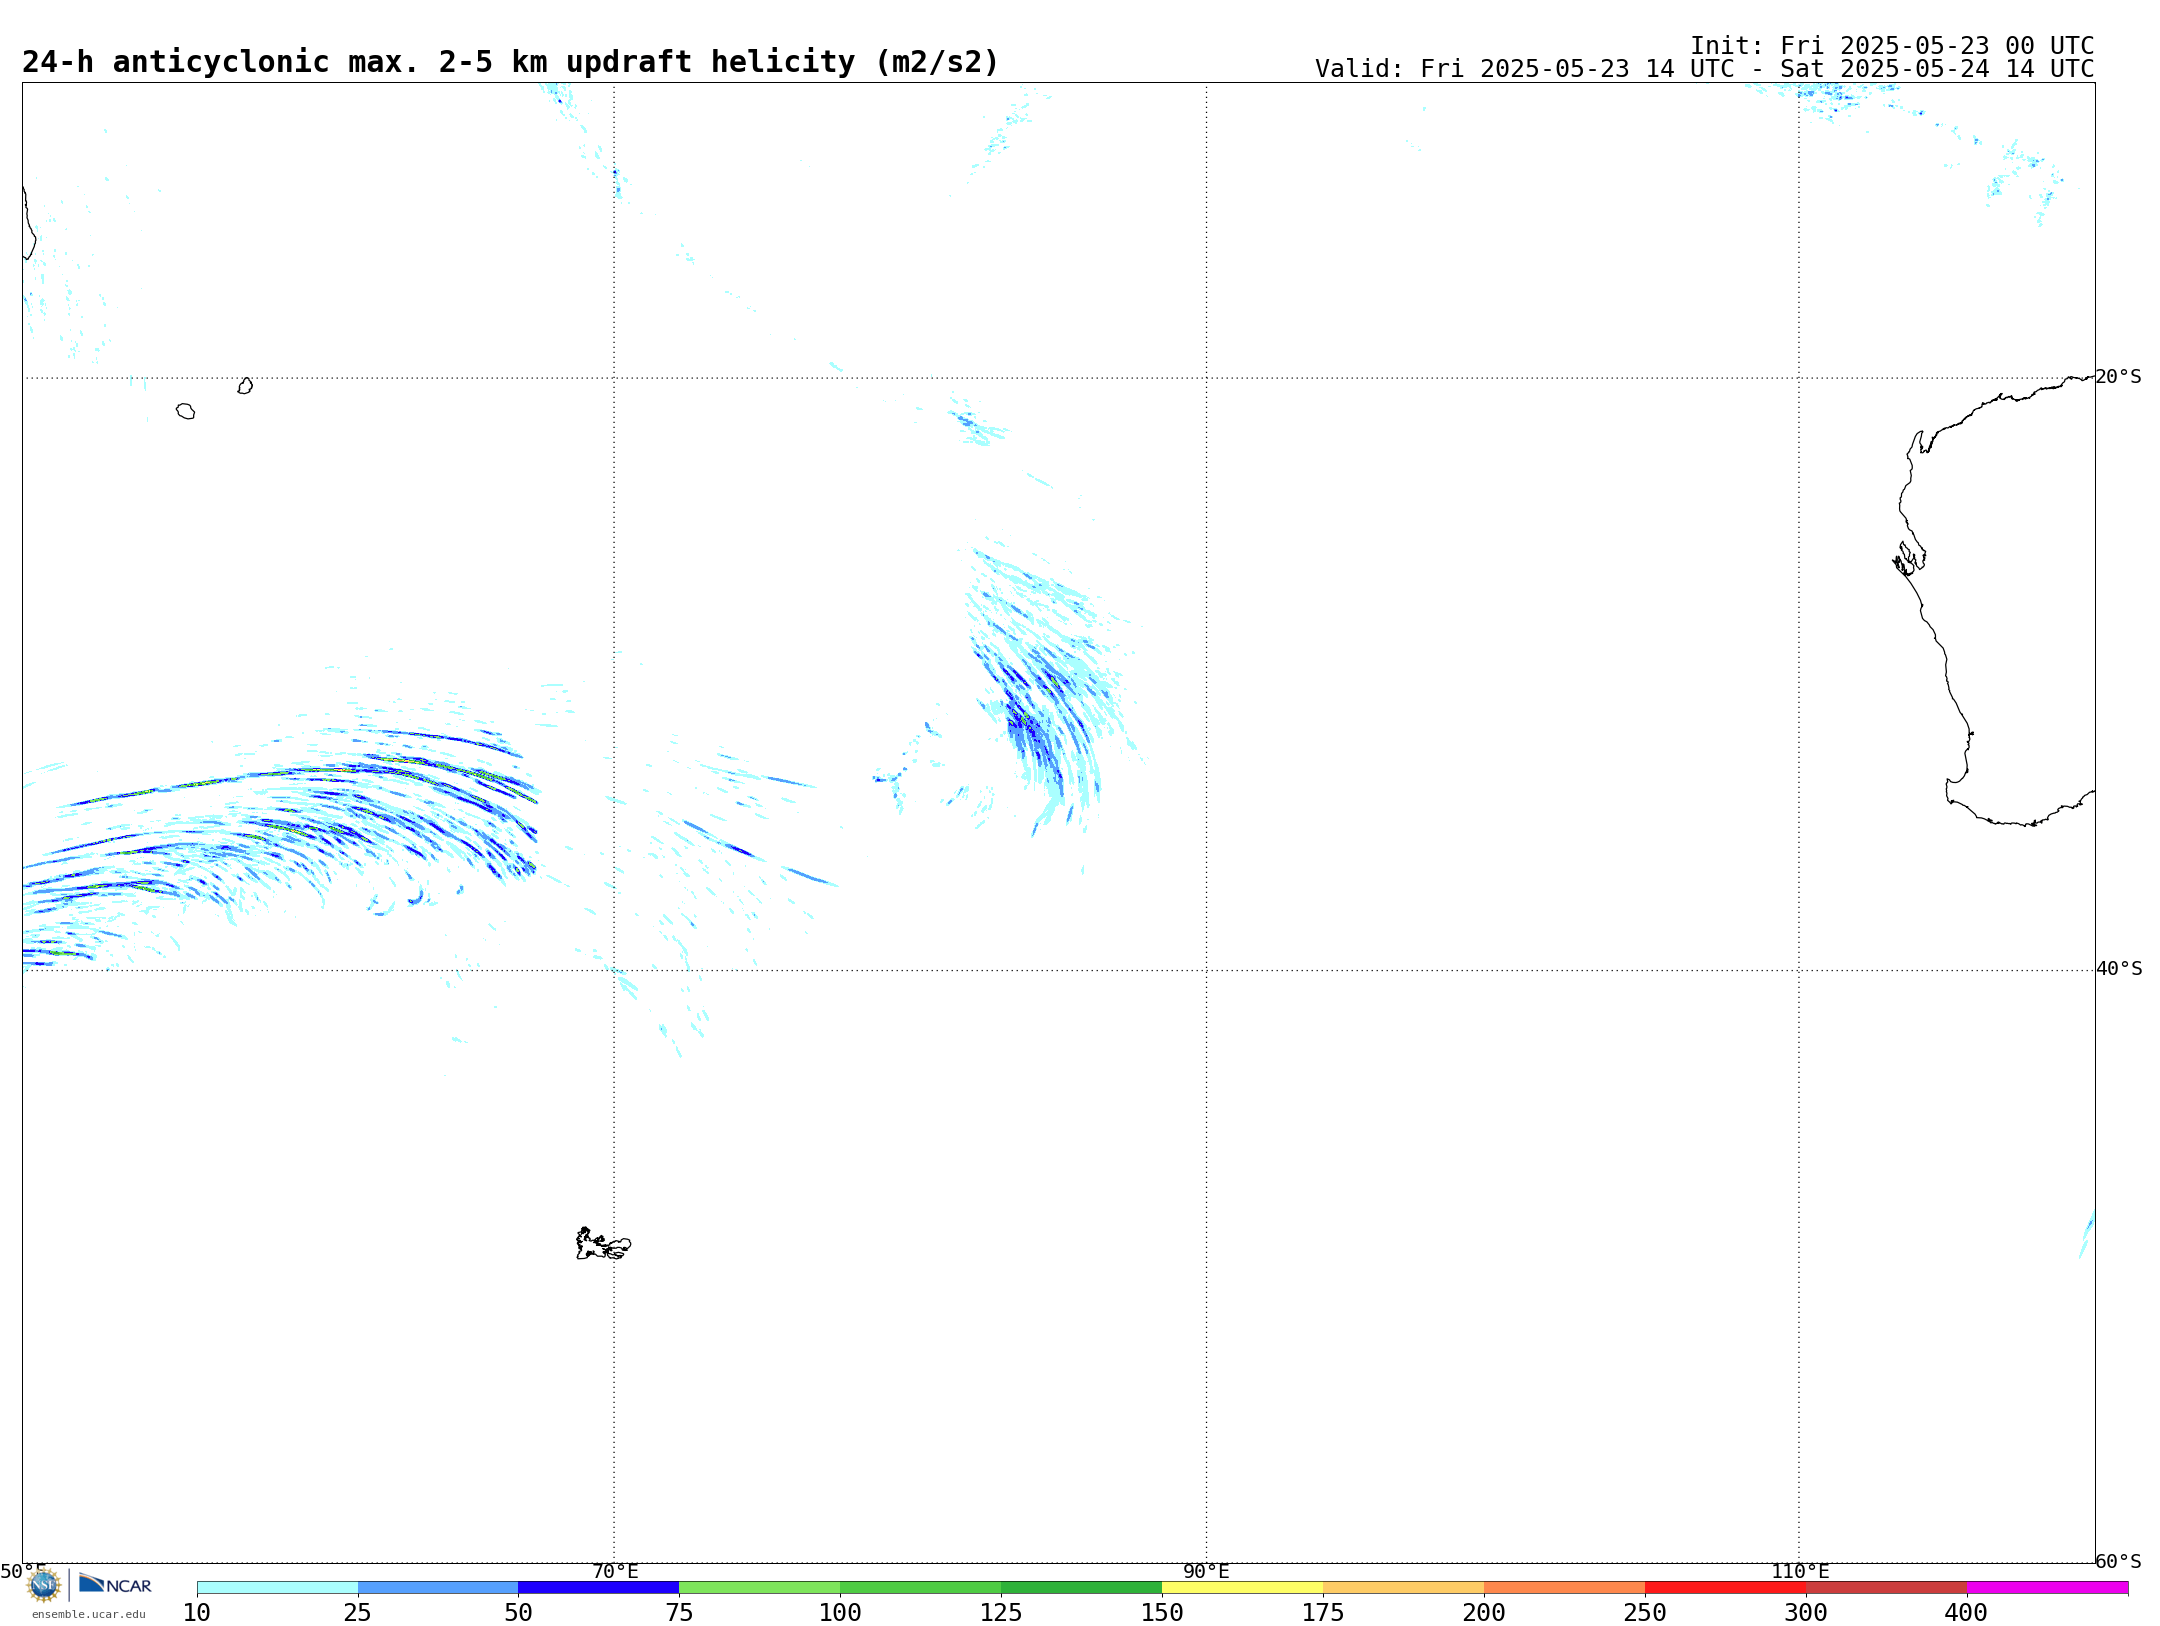Click the red 250-300 color swatch
The image size is (2160, 1626).
[x=1726, y=1588]
